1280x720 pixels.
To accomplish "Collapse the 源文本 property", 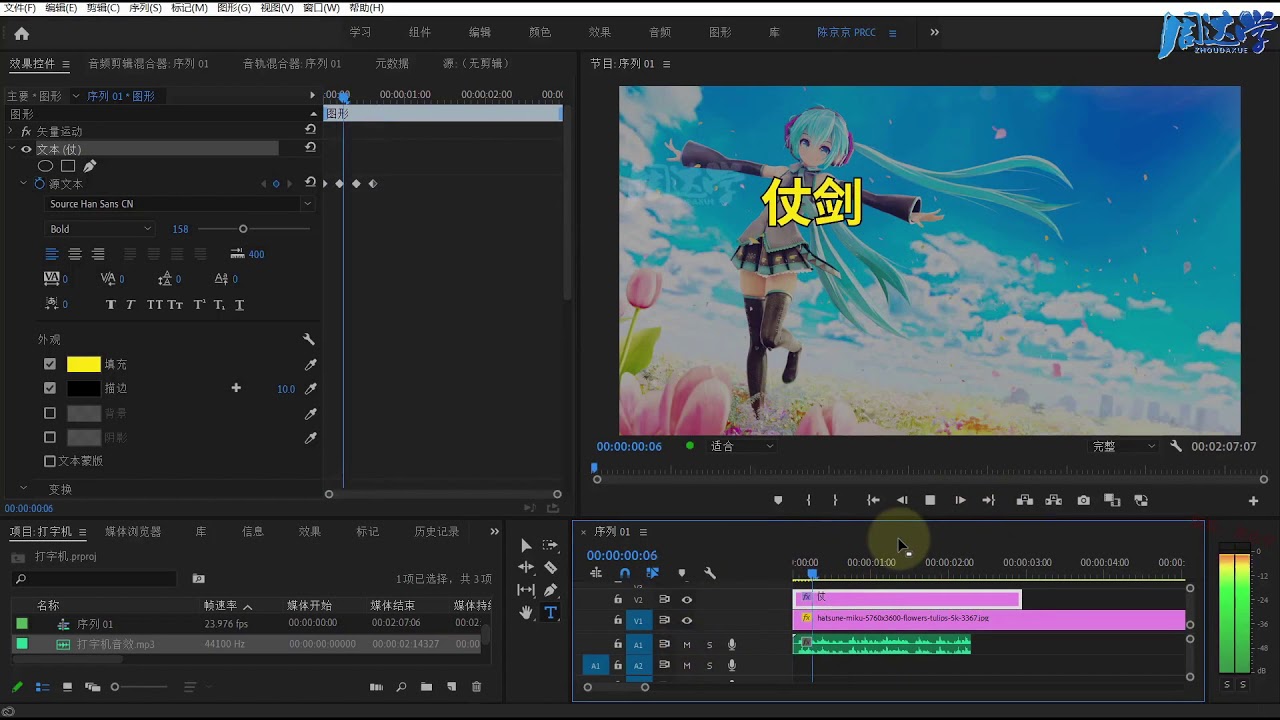I will tap(24, 184).
